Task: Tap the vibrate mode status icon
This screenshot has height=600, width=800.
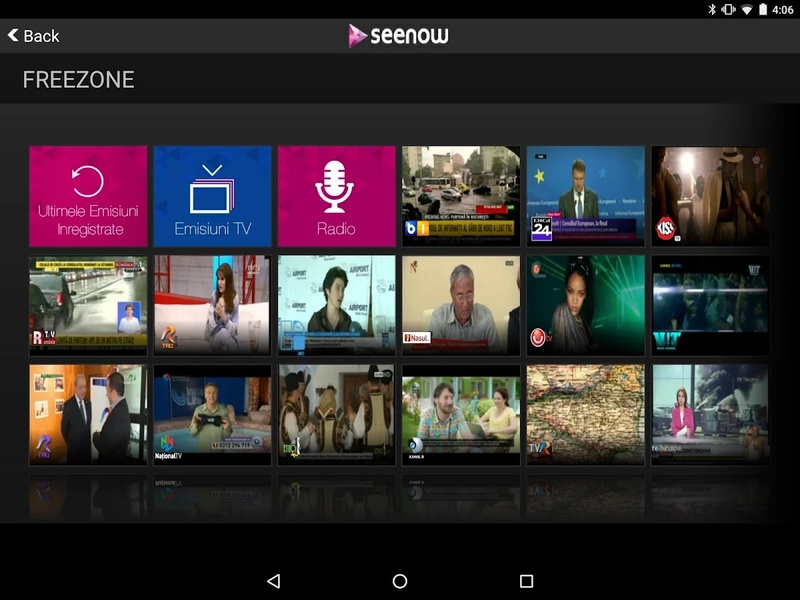Action: tap(729, 9)
